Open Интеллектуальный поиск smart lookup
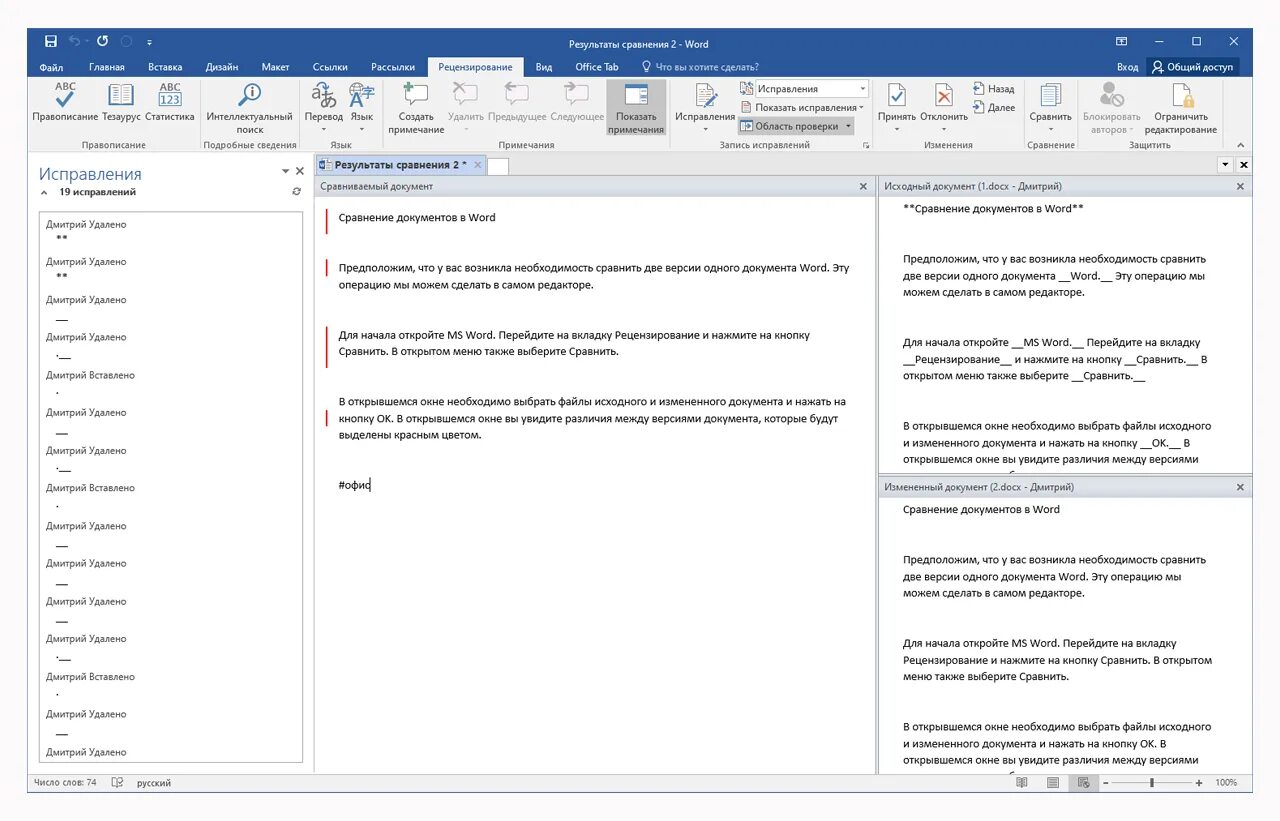1280x821 pixels. [249, 108]
